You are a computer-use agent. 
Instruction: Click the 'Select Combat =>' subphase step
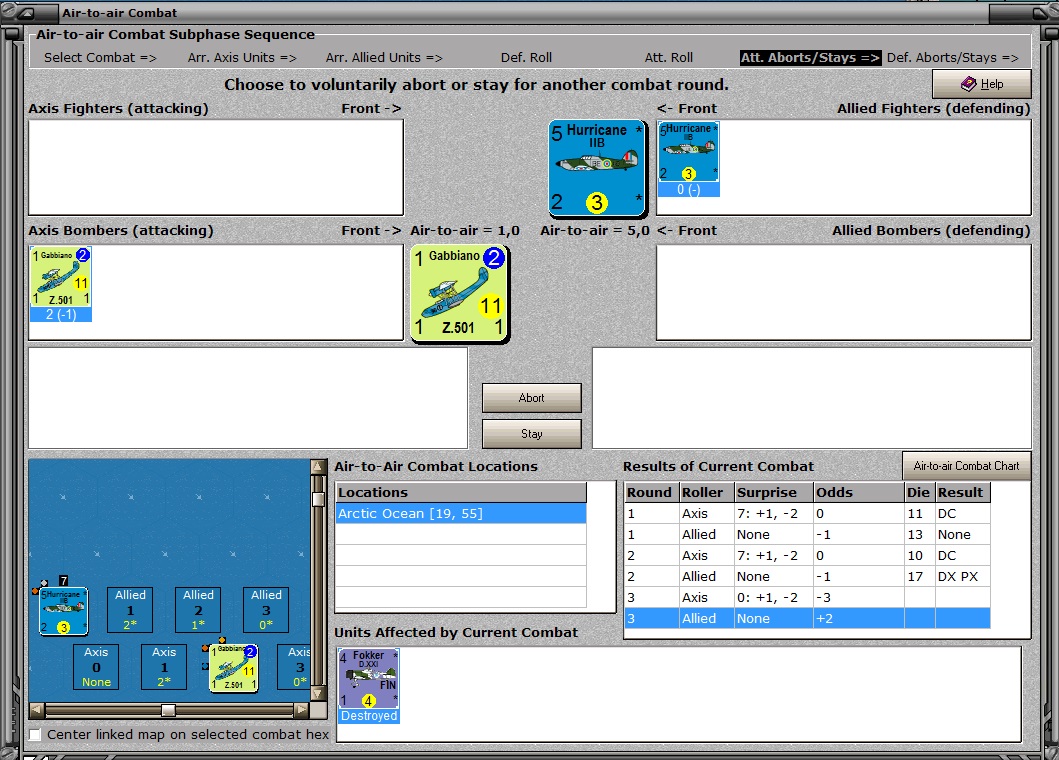tap(100, 57)
